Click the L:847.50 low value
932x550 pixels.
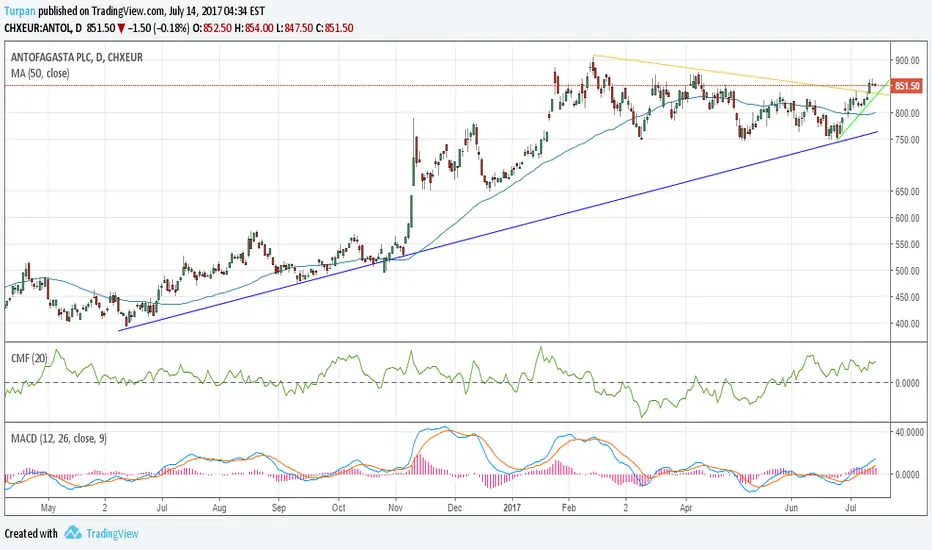(x=295, y=28)
